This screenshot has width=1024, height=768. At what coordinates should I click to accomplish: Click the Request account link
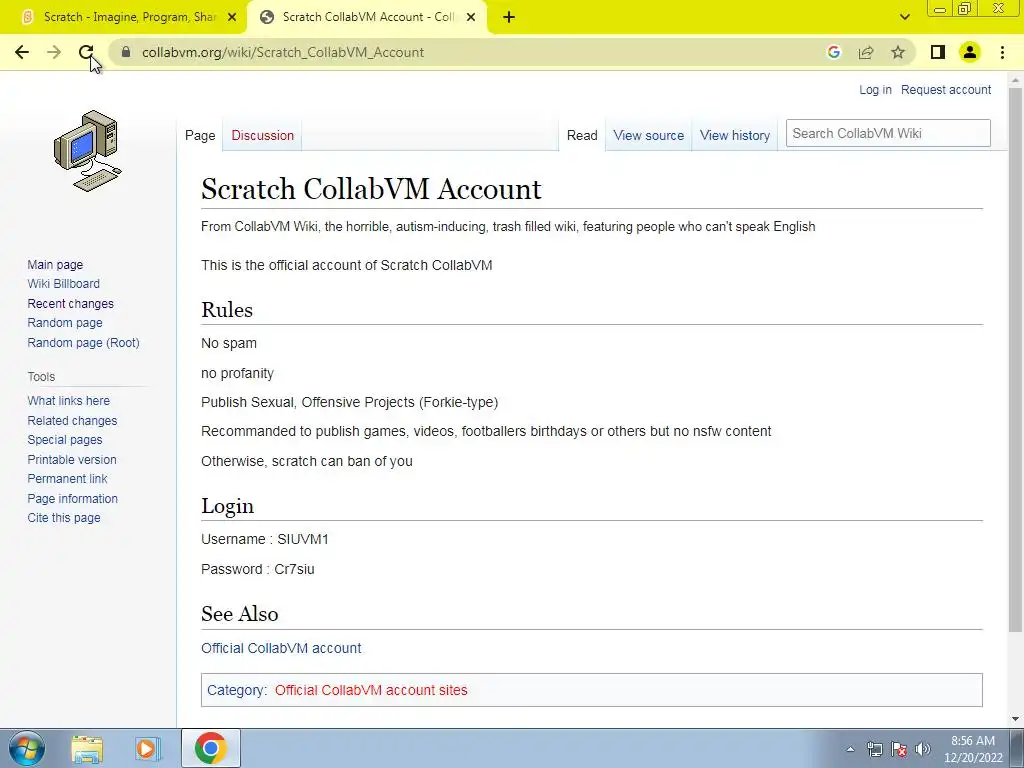coord(946,89)
